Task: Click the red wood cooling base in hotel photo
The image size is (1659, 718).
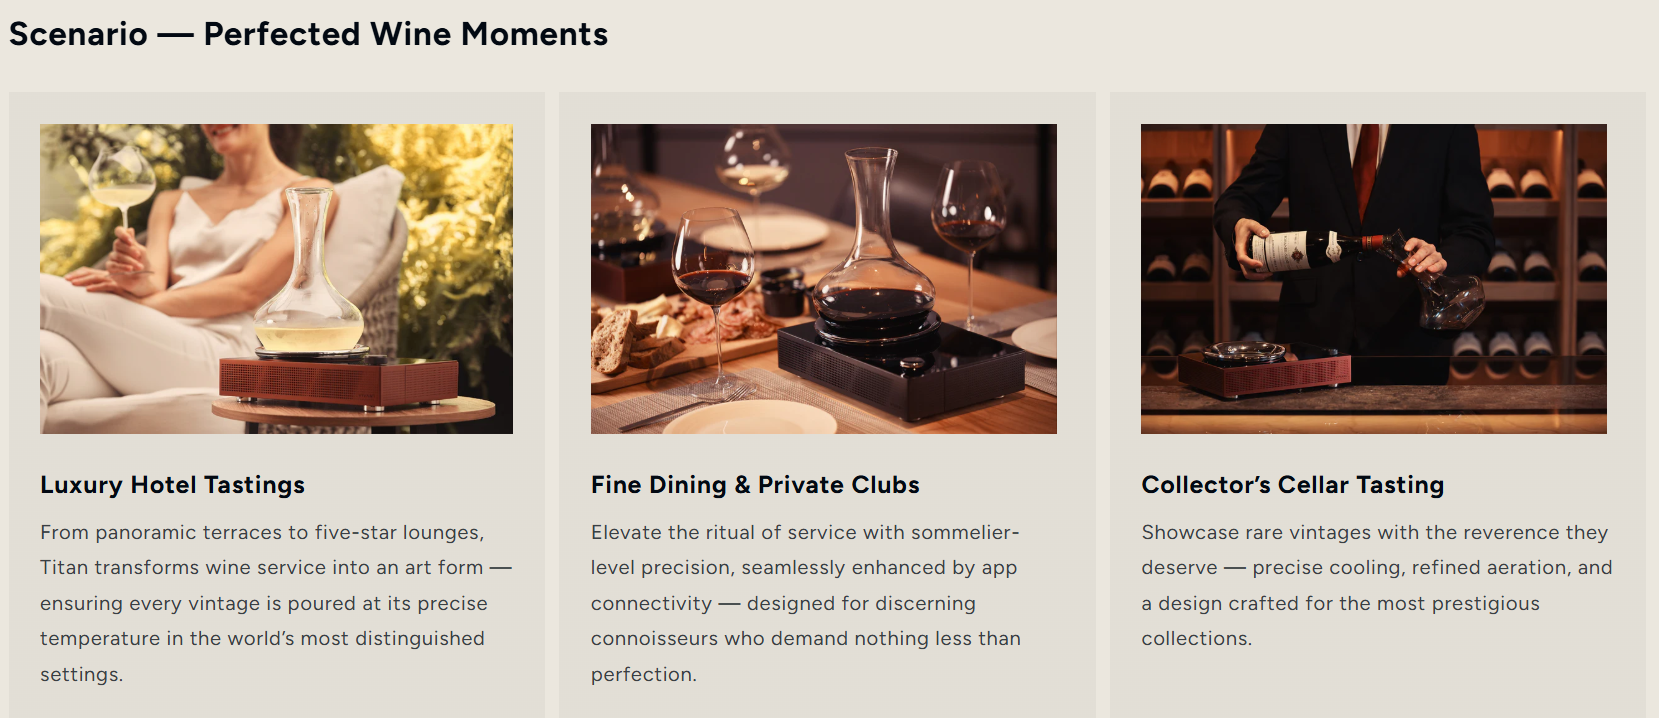Action: coord(338,380)
